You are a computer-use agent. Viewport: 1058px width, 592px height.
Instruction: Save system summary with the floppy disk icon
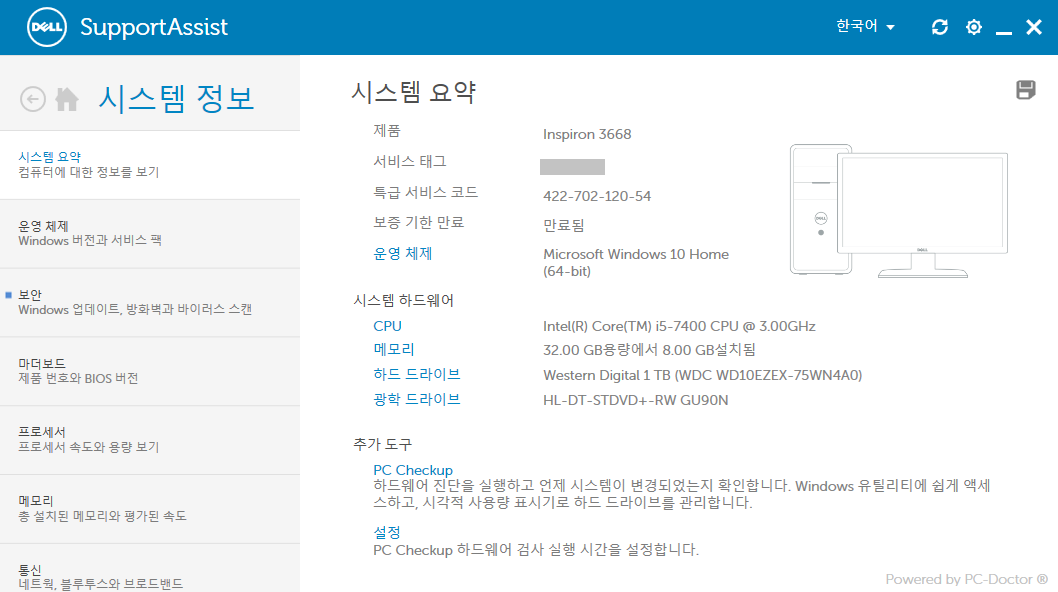1026,90
